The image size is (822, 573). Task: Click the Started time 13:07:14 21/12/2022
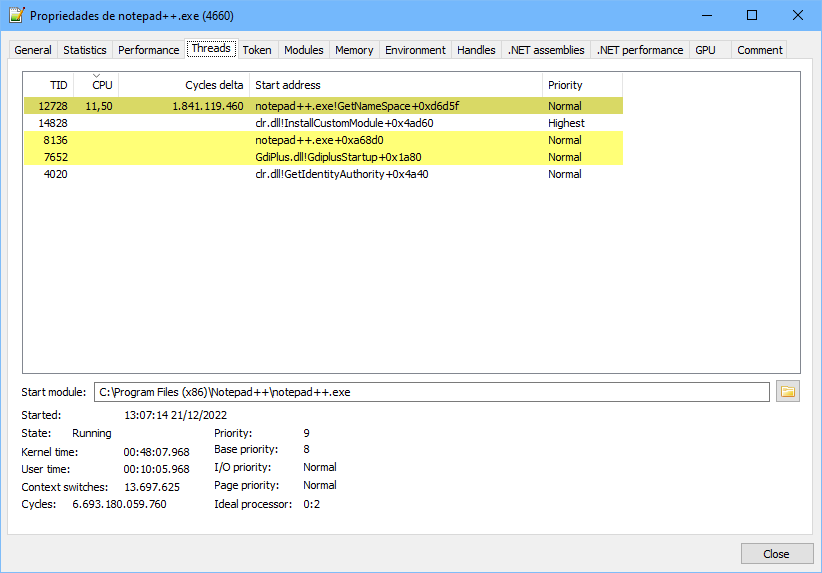tap(176, 415)
